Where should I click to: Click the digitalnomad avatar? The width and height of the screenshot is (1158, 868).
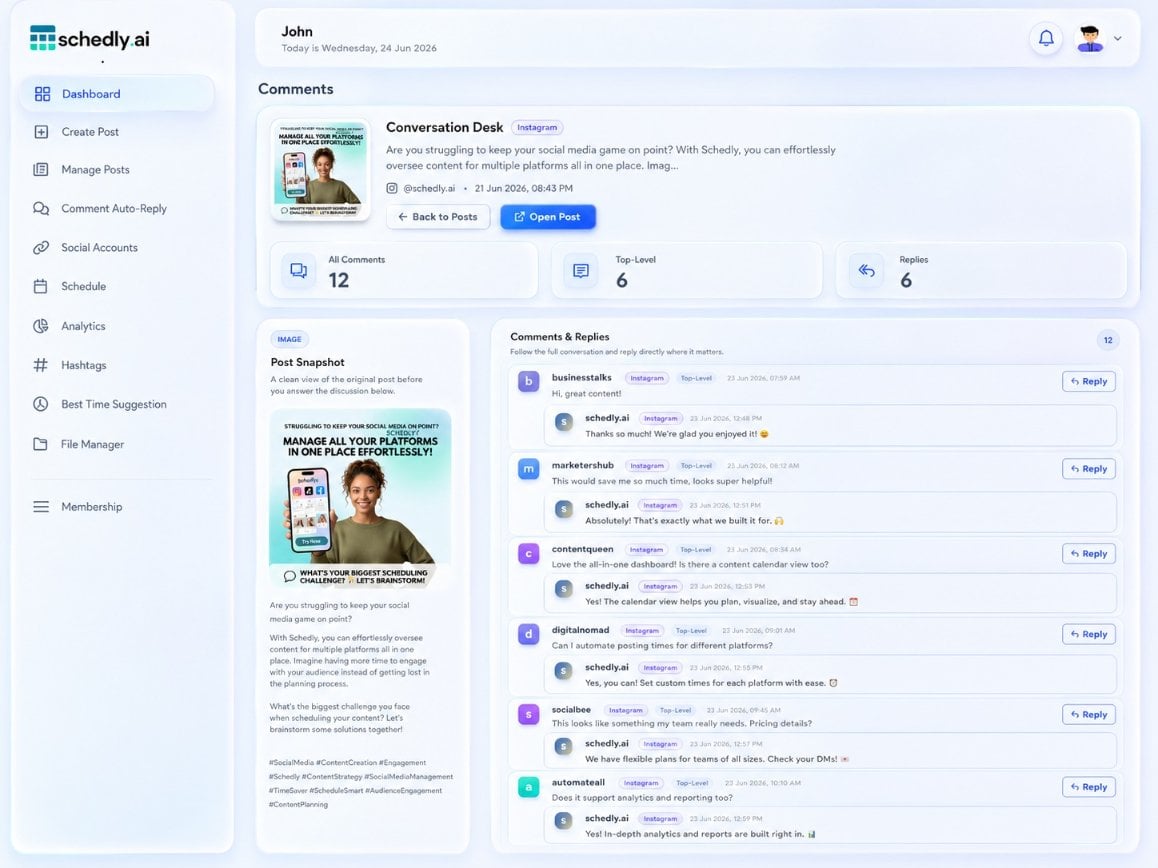click(528, 634)
